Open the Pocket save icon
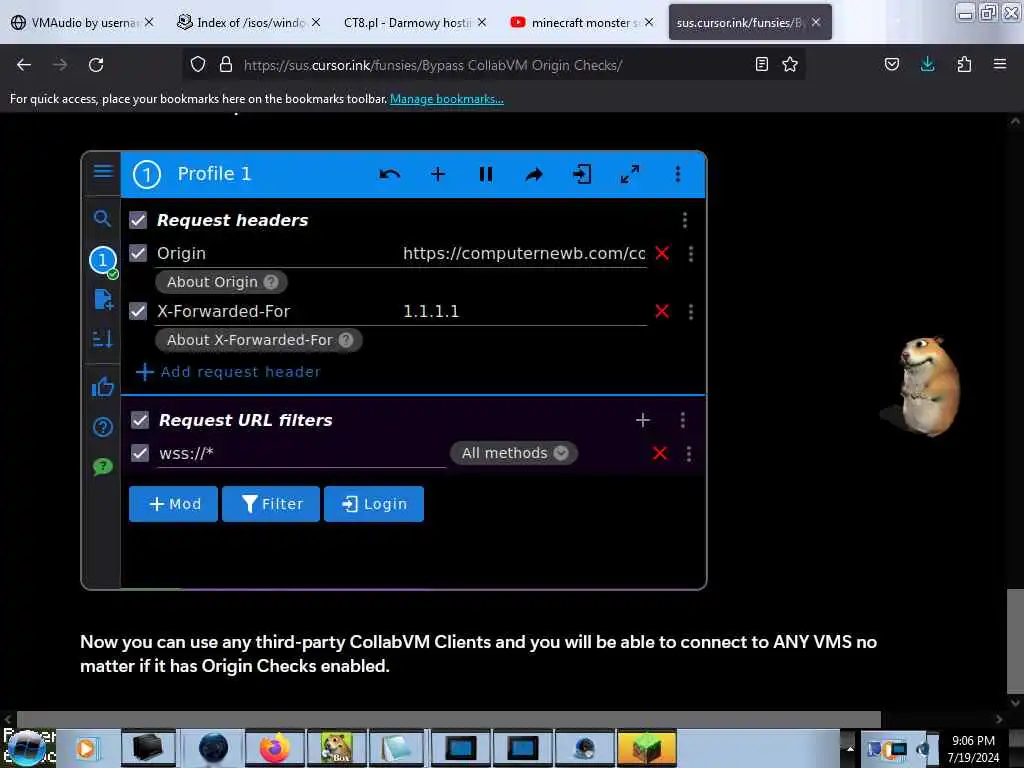 (x=891, y=64)
